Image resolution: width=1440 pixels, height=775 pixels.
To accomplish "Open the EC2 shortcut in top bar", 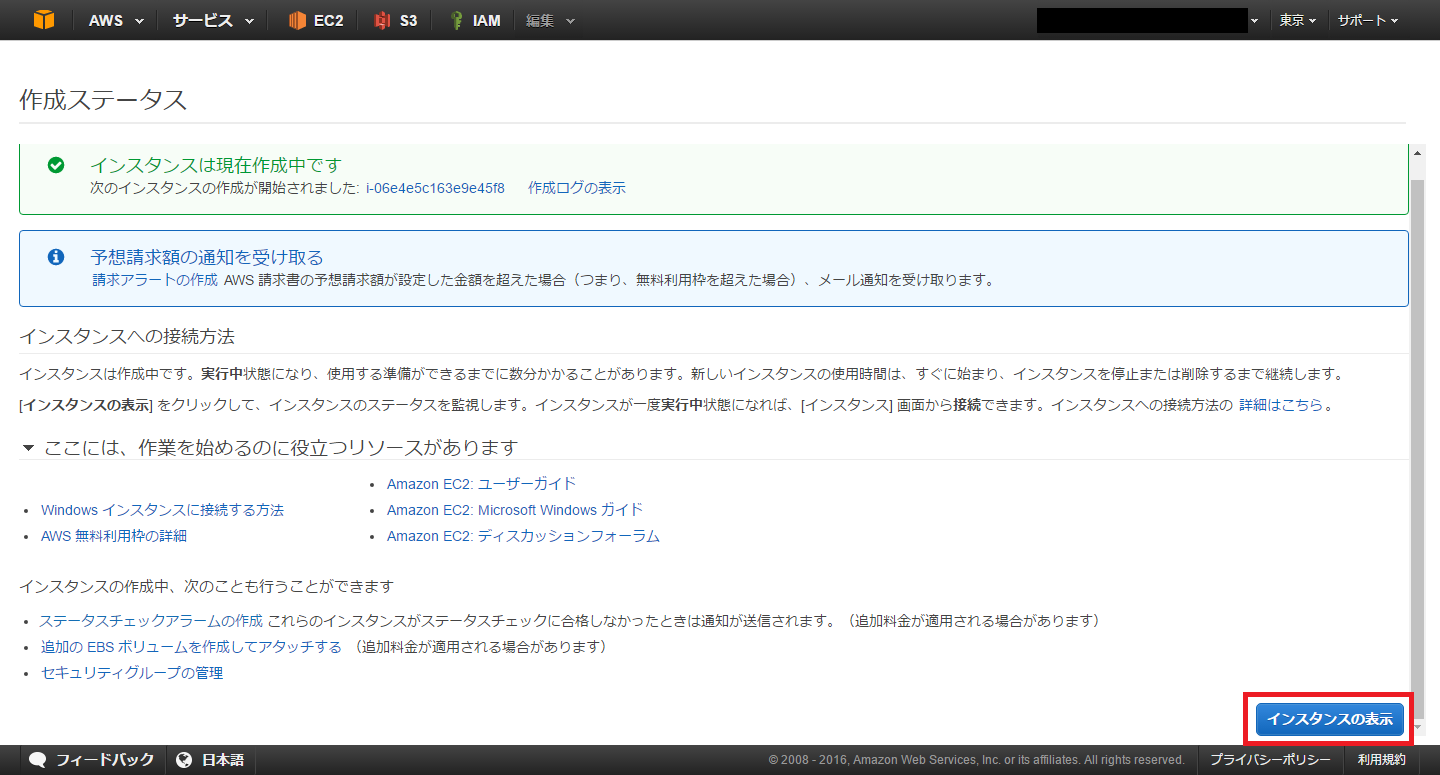I will coord(316,20).
